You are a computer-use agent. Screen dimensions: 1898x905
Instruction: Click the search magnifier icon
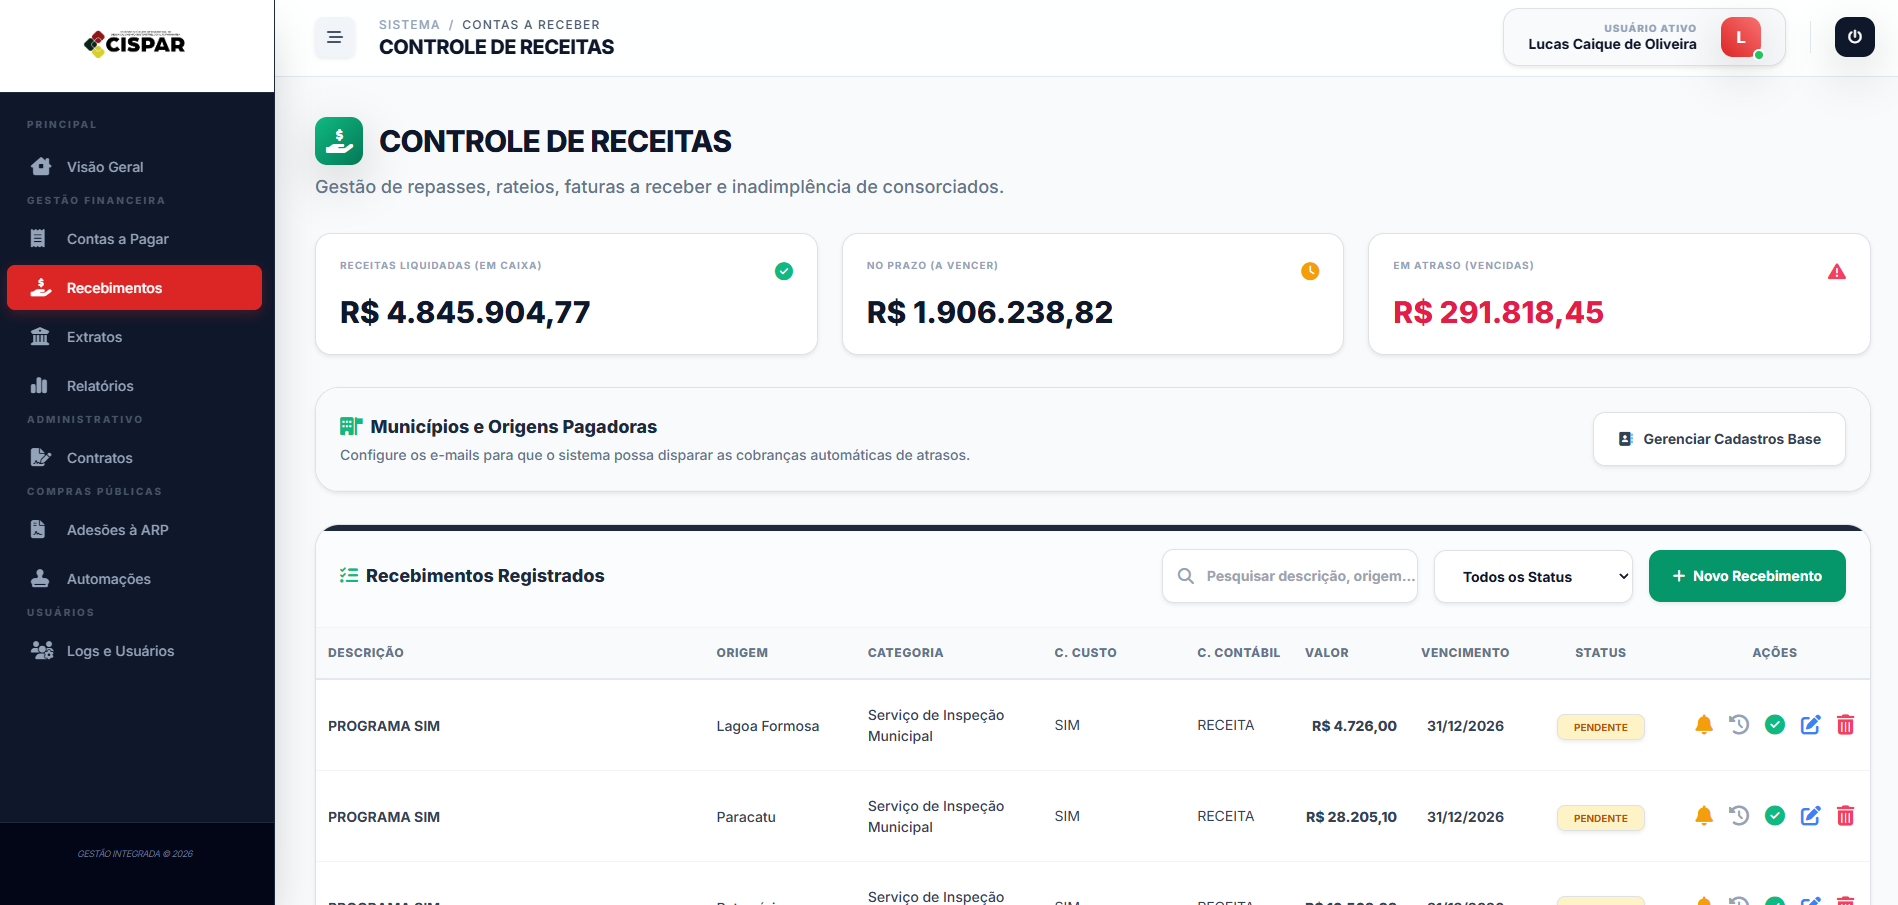point(1186,576)
